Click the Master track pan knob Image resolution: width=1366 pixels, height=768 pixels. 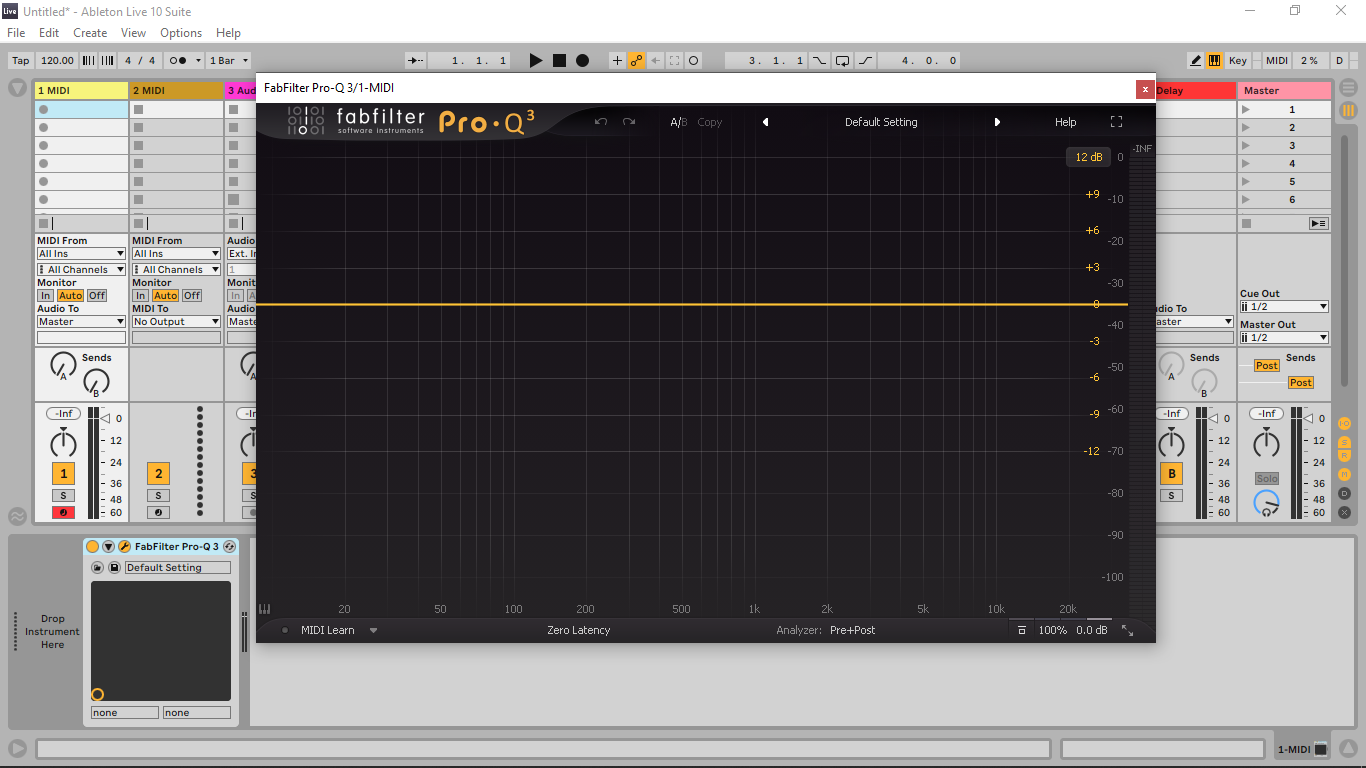(1266, 443)
